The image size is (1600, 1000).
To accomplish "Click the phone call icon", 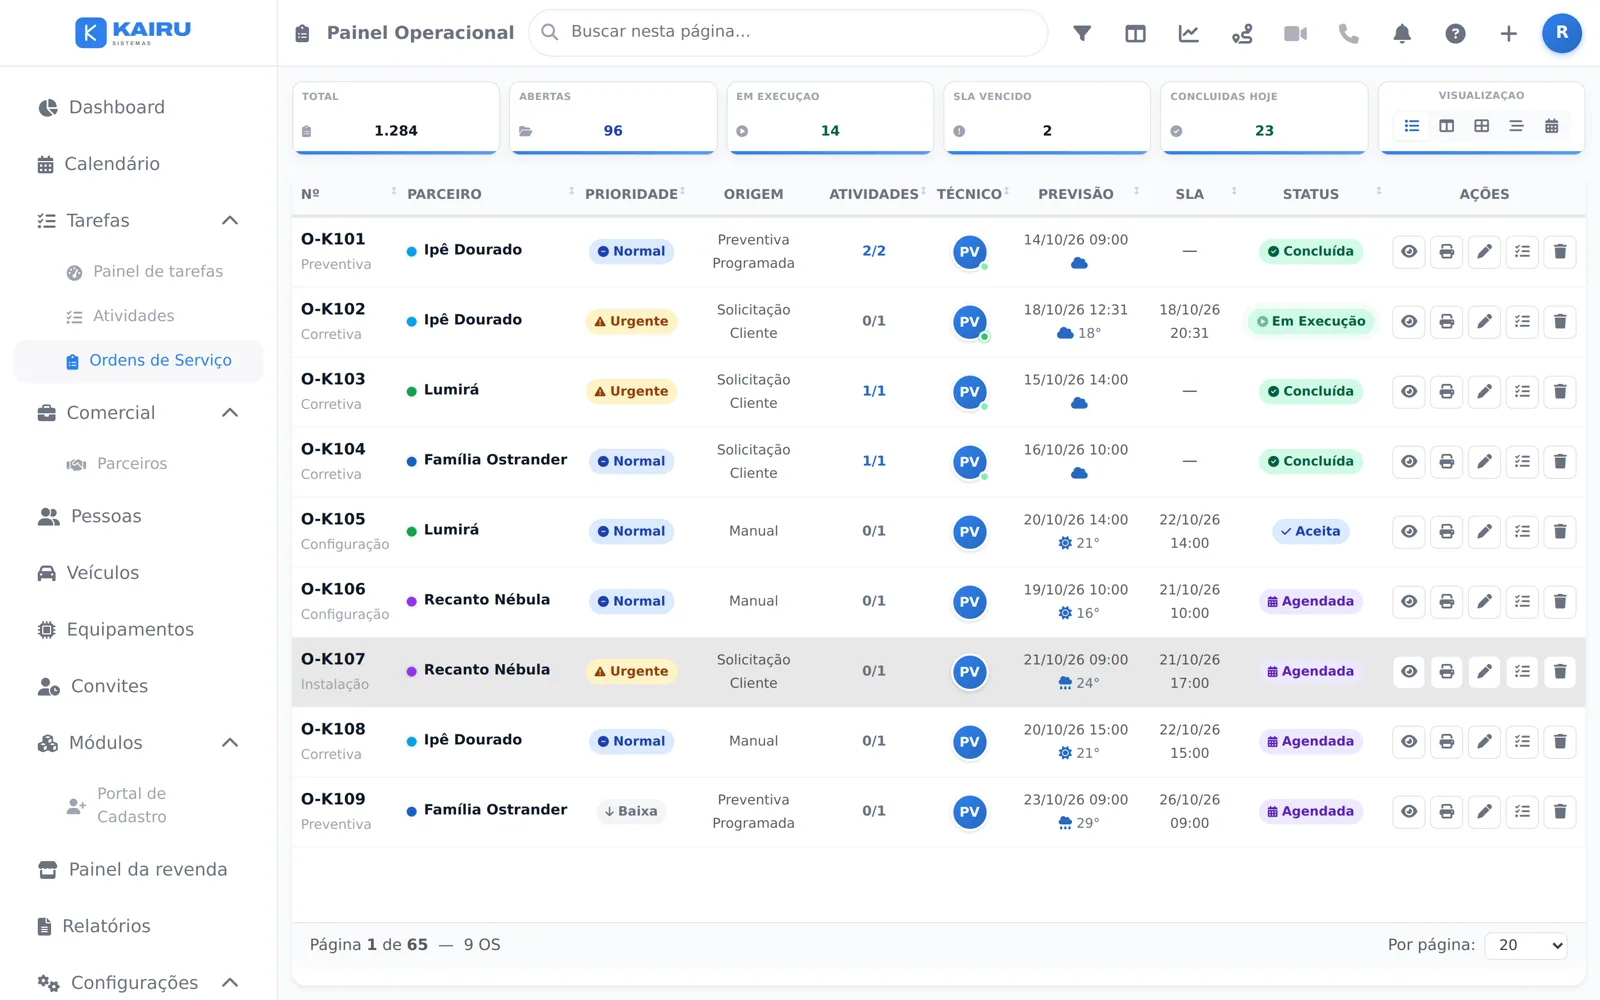I will (x=1349, y=33).
